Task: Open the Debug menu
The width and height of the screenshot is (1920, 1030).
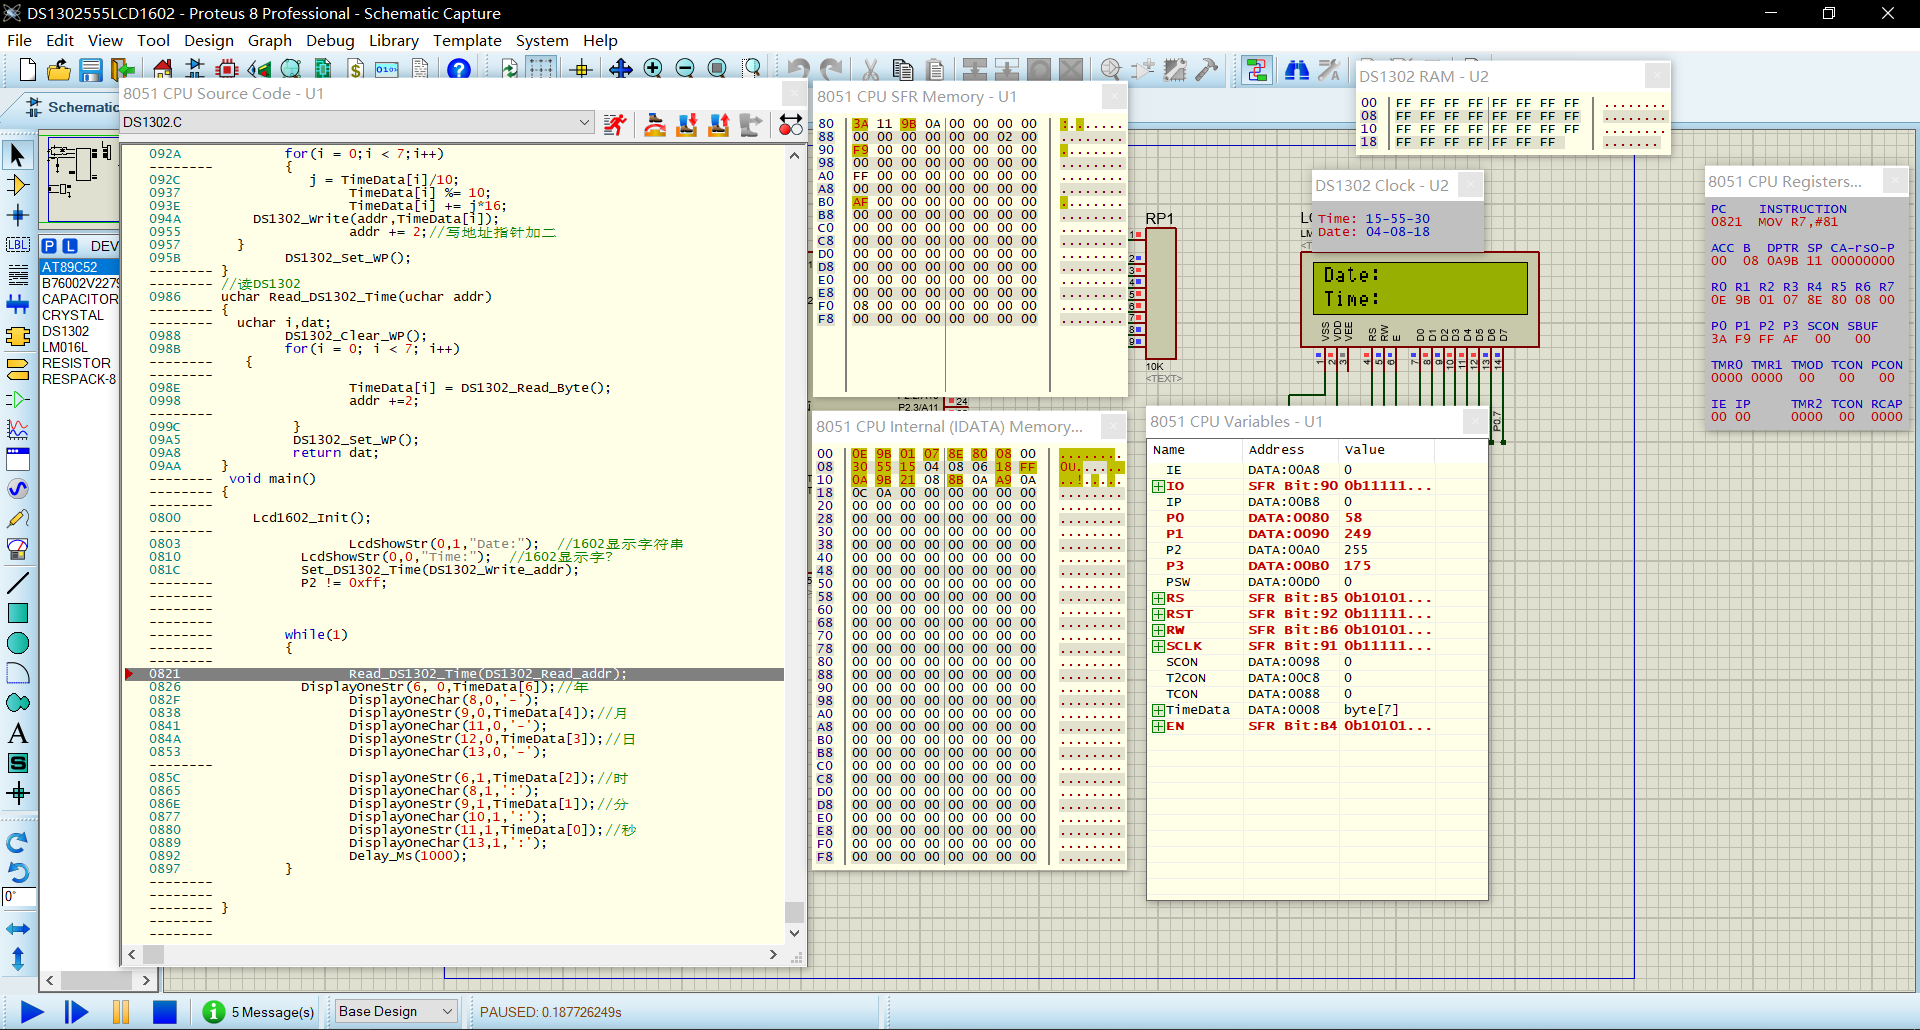Action: coord(331,40)
